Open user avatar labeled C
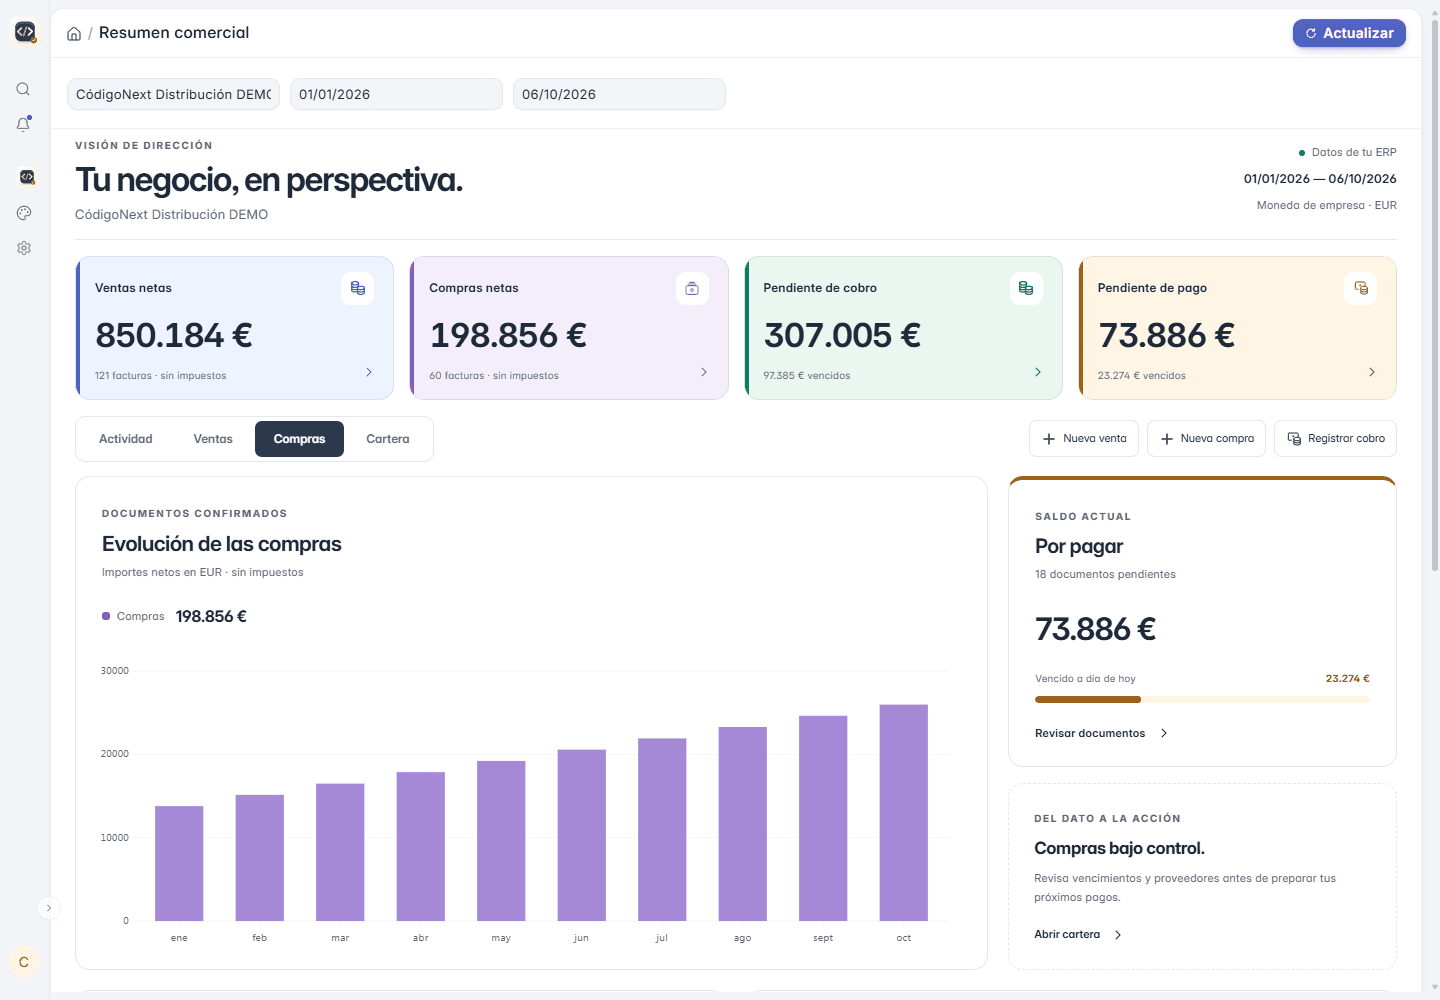The height and width of the screenshot is (1000, 1440). (x=24, y=962)
